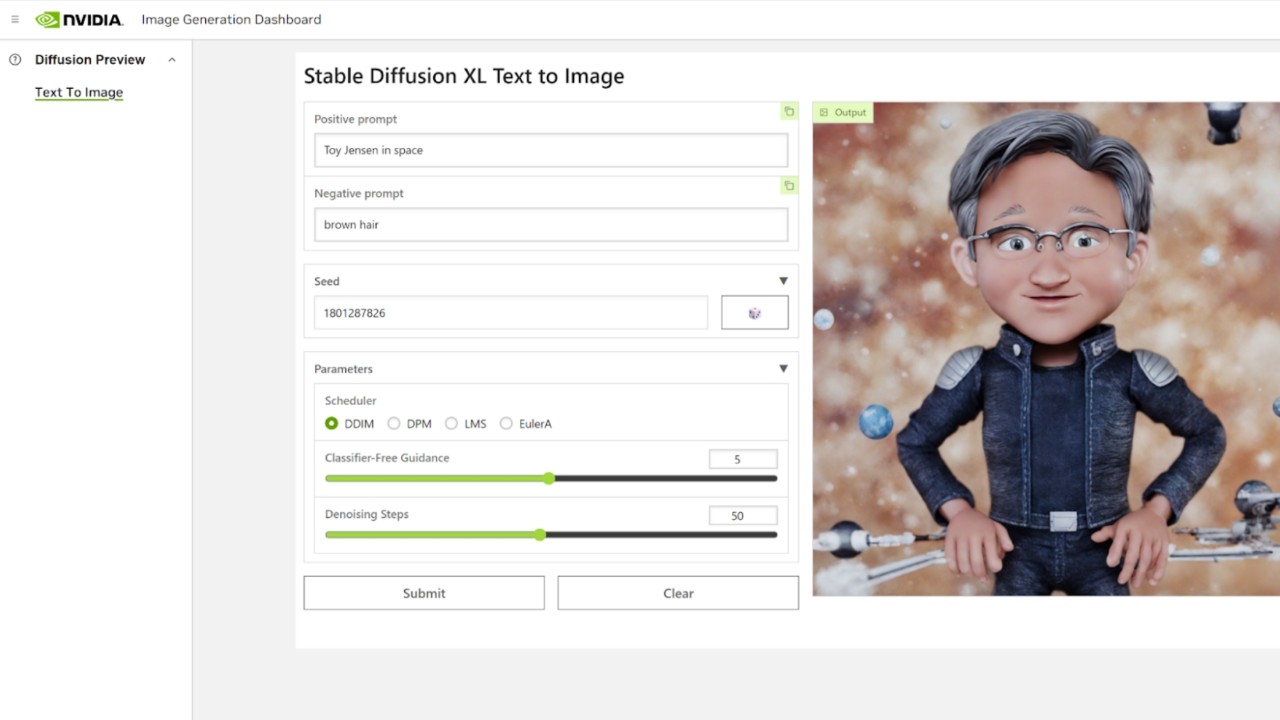1280x720 pixels.
Task: Click inside the Seed input field
Action: (x=511, y=312)
